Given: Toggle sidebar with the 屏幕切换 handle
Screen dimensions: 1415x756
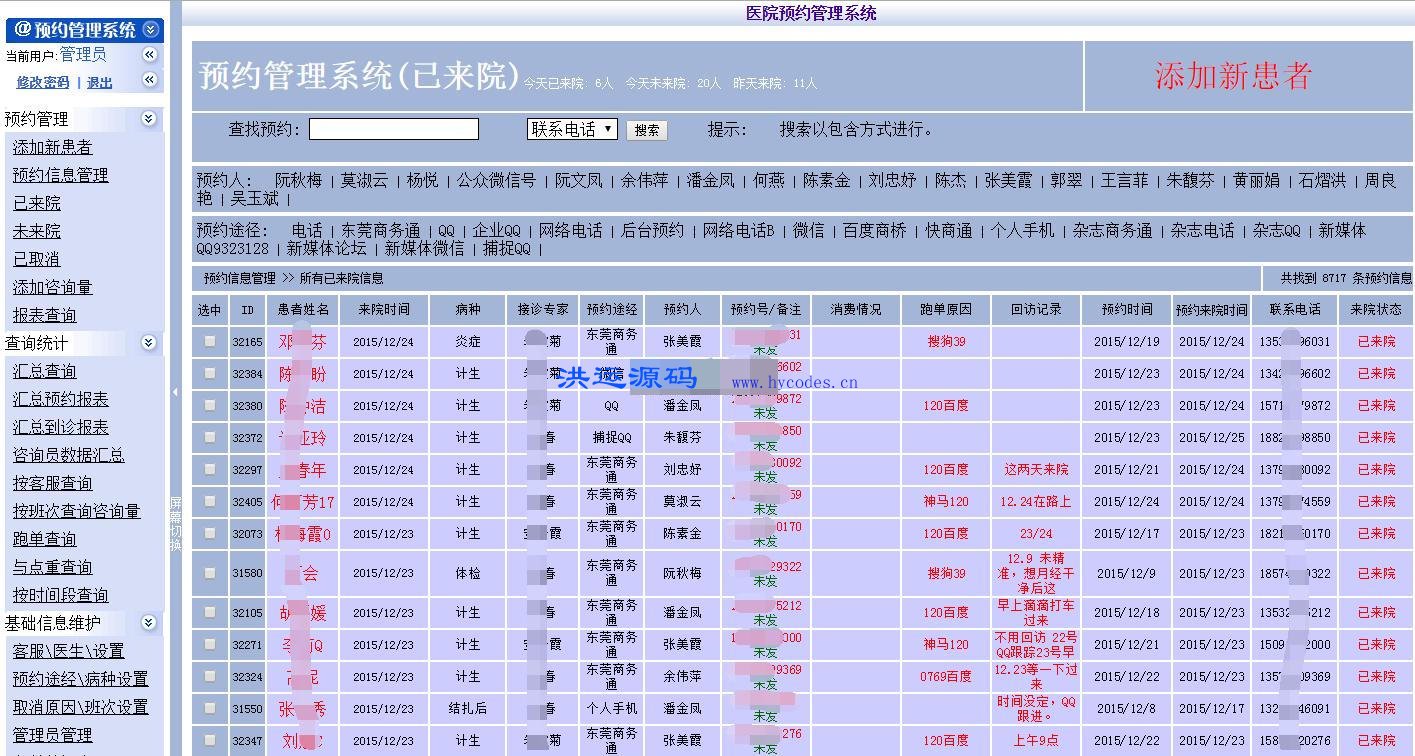Looking at the screenshot, I should click(x=175, y=525).
